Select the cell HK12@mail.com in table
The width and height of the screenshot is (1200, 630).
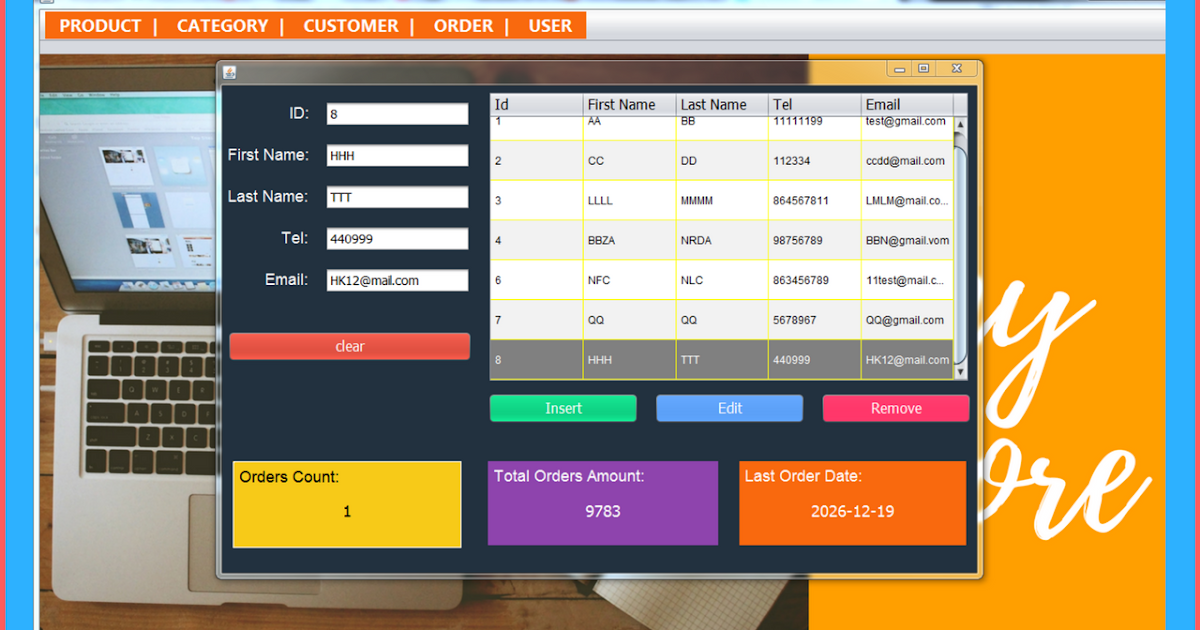[907, 360]
